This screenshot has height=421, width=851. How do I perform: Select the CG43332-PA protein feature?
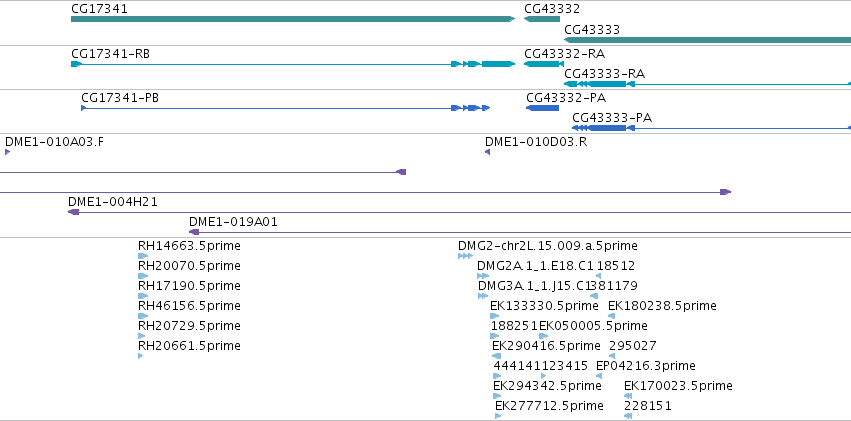click(542, 108)
